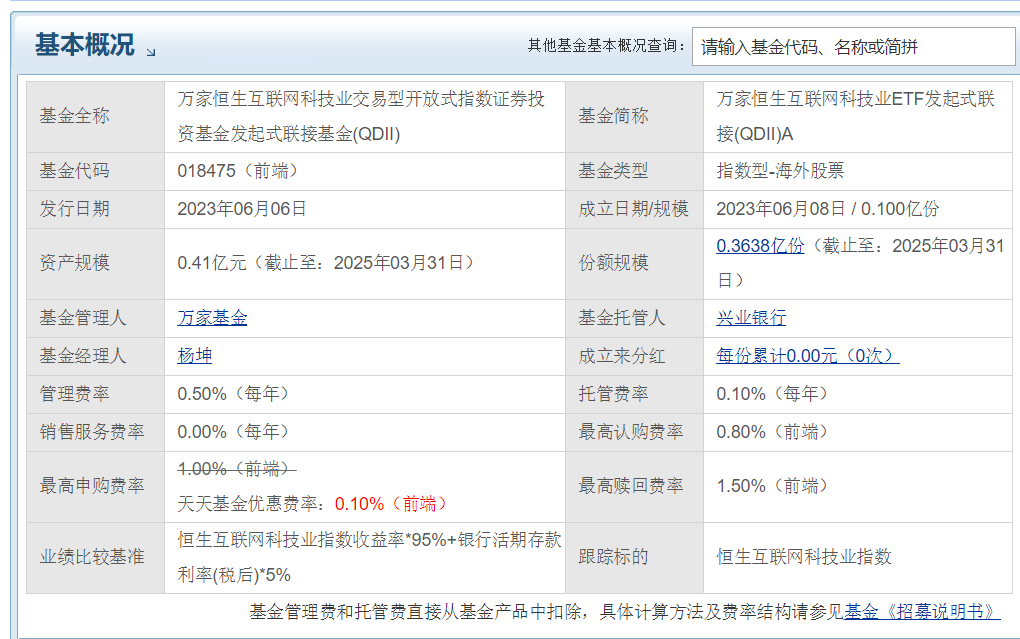Click the management fee value 0.50%（每年）

pyautogui.click(x=234, y=394)
